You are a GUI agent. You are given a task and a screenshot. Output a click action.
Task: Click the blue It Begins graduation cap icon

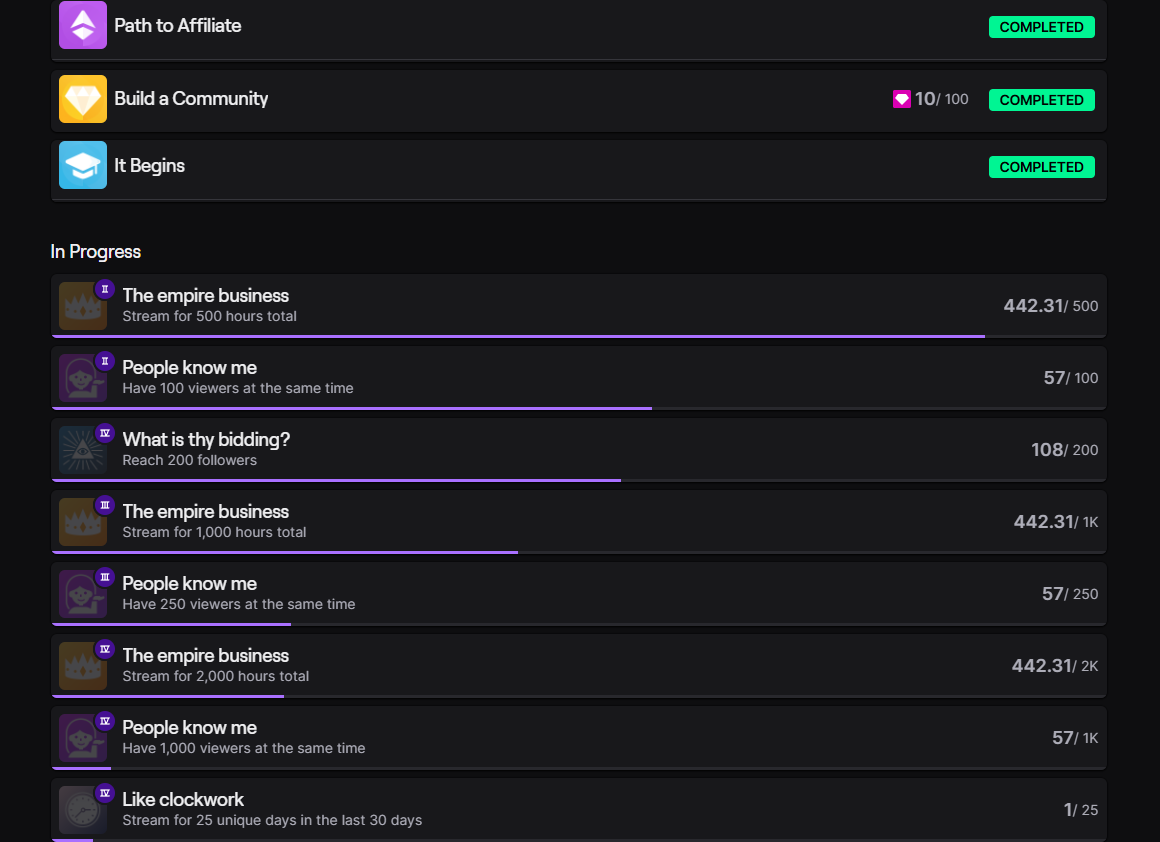click(83, 165)
